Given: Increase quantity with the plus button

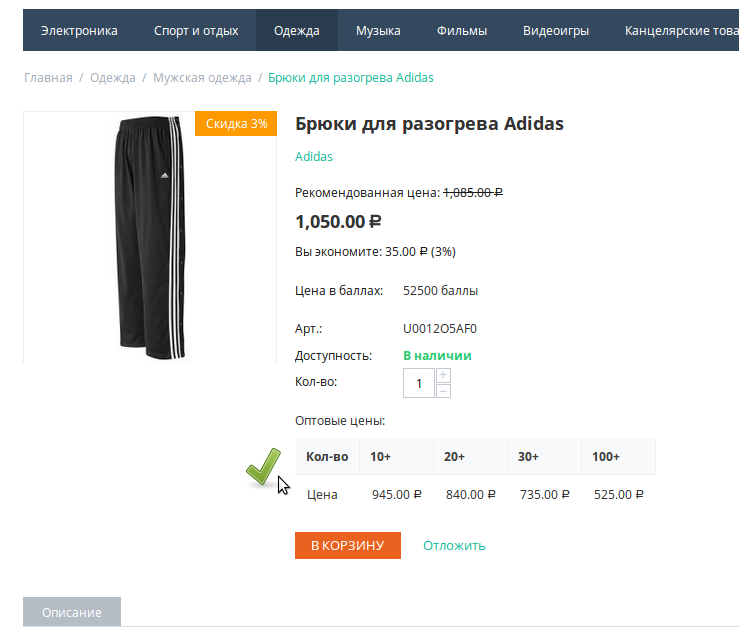Looking at the screenshot, I should click(444, 375).
